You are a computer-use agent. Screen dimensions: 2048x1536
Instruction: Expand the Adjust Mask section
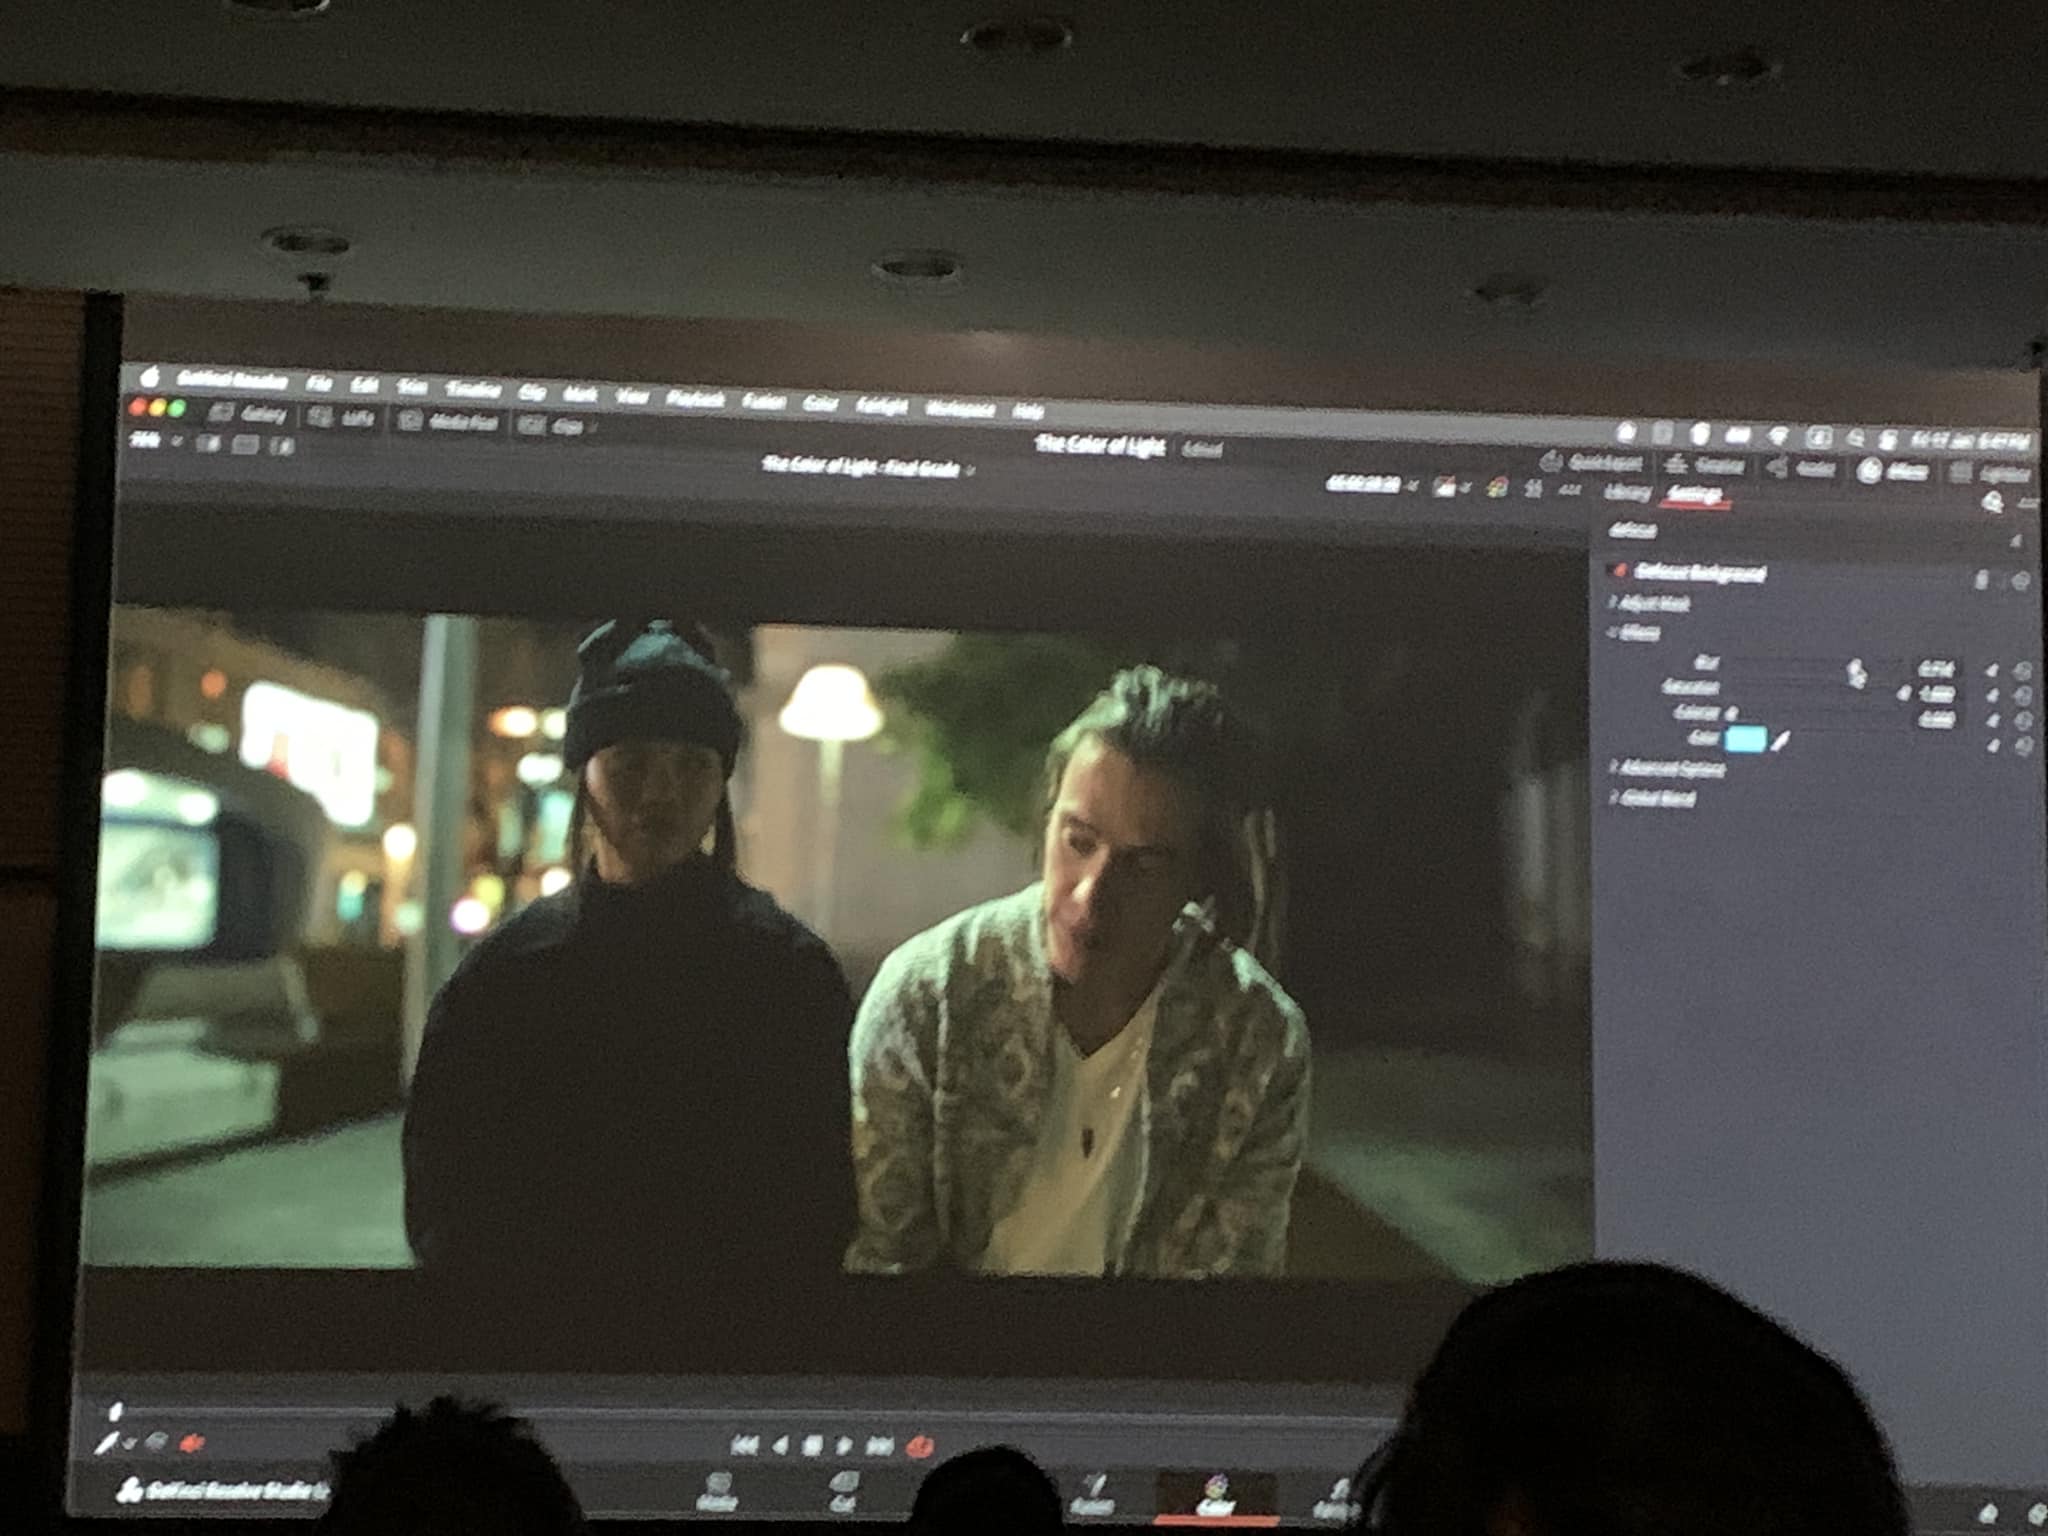pos(1651,603)
